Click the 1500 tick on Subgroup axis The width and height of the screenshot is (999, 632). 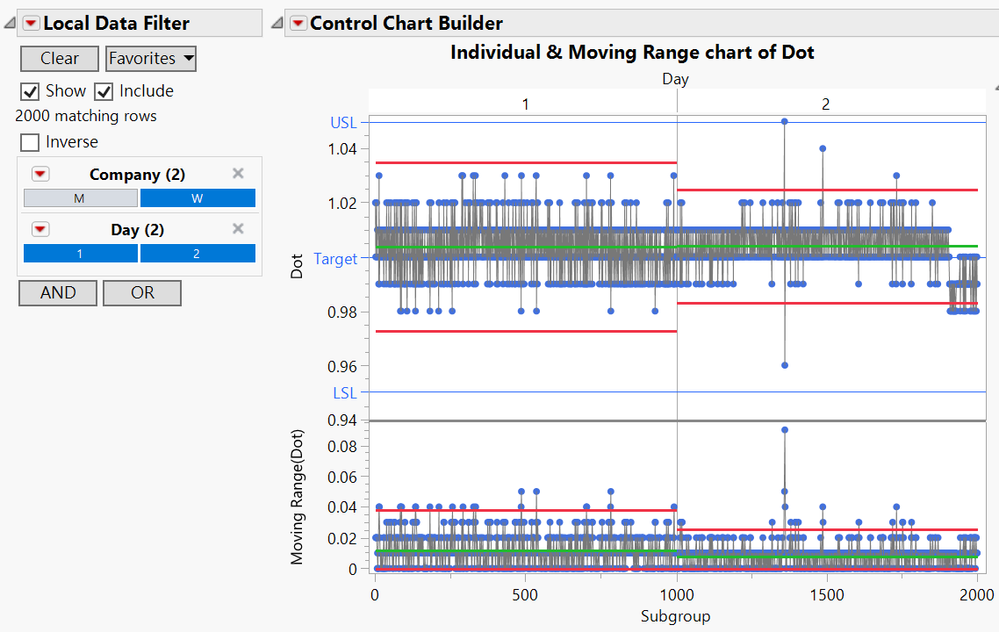point(827,595)
